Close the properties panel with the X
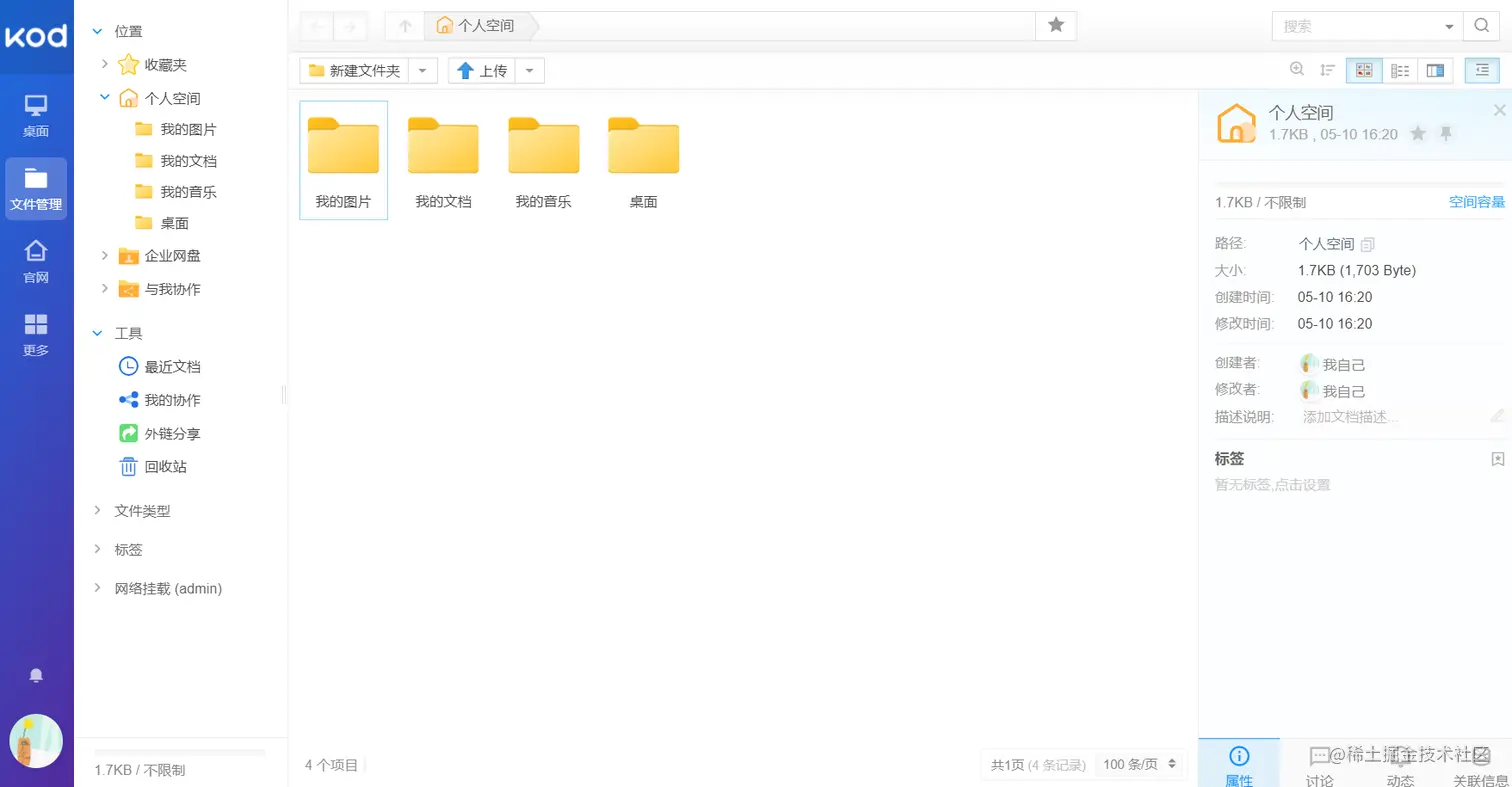Viewport: 1512px width, 787px height. pyautogui.click(x=1499, y=110)
